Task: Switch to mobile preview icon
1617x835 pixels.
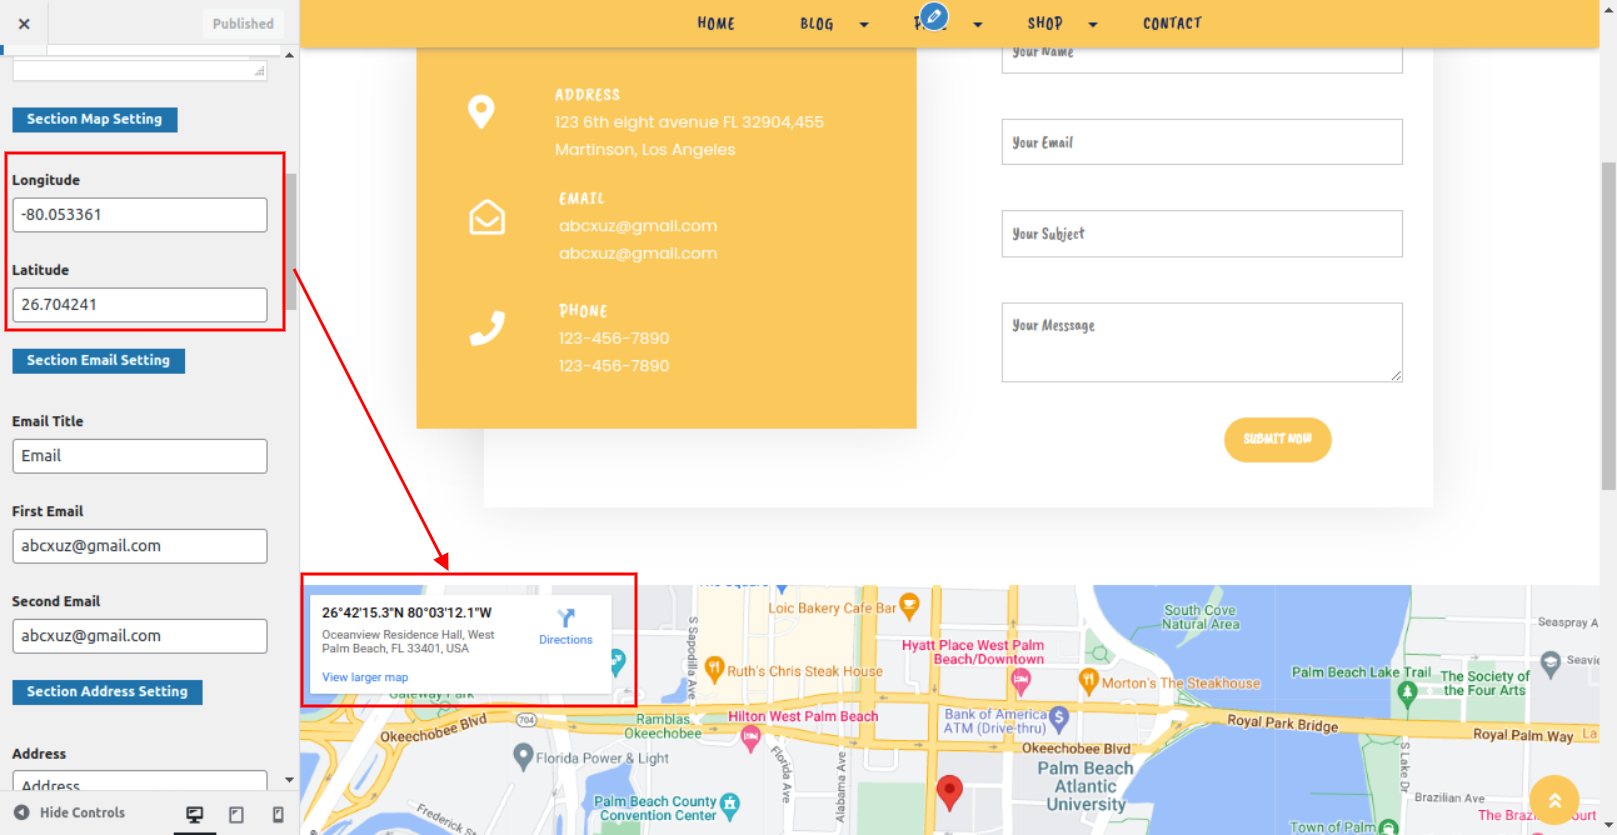Action: [x=278, y=814]
